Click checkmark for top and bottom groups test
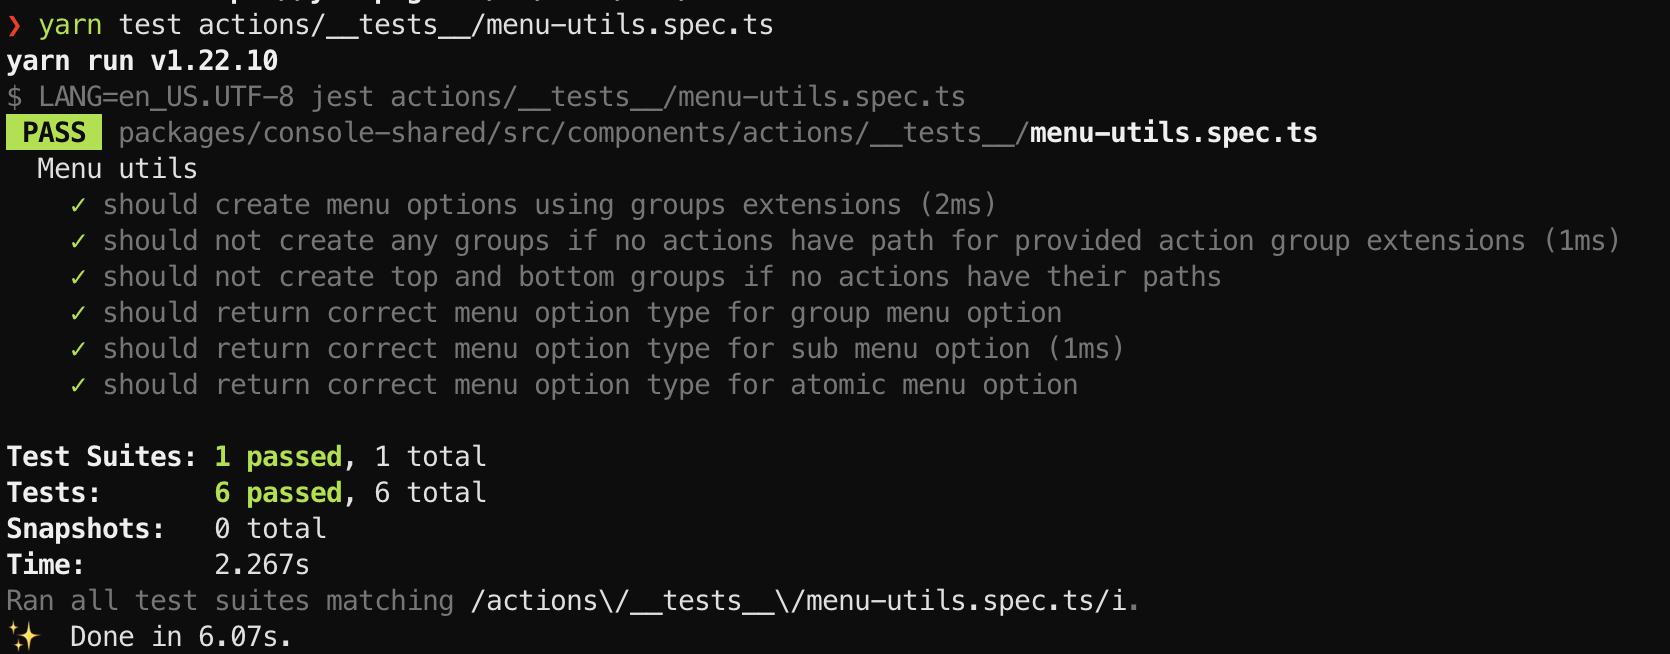 coord(78,277)
